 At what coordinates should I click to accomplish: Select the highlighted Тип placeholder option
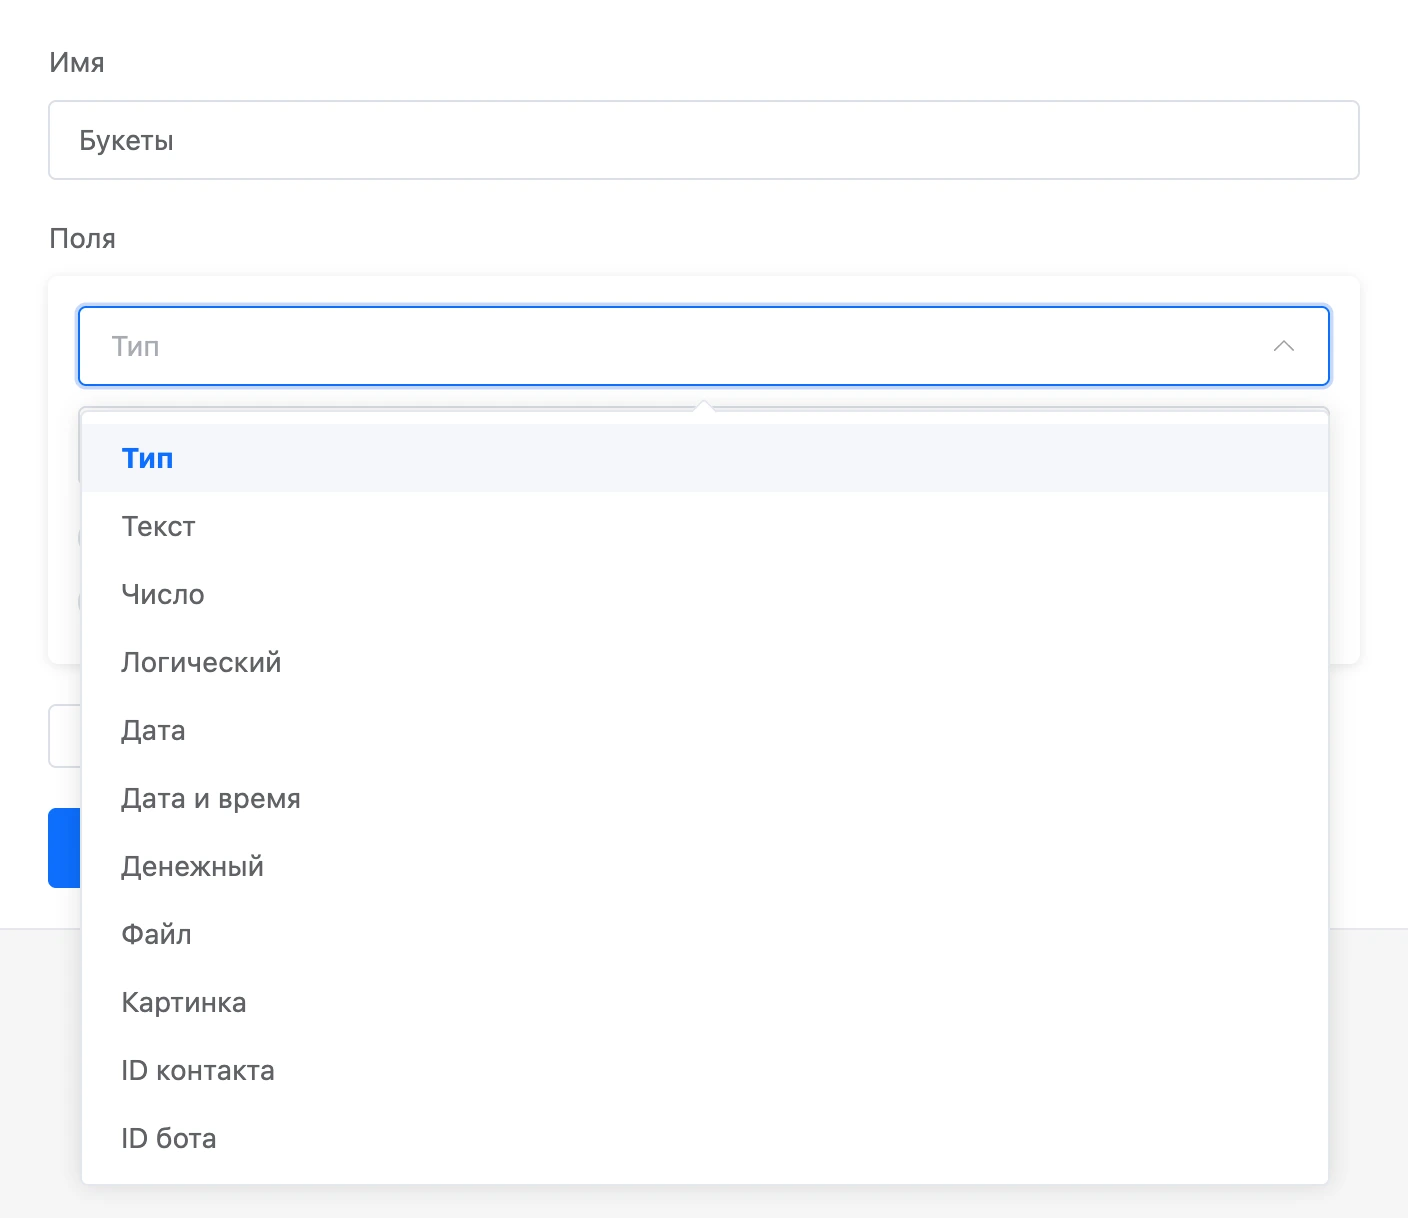coord(705,458)
